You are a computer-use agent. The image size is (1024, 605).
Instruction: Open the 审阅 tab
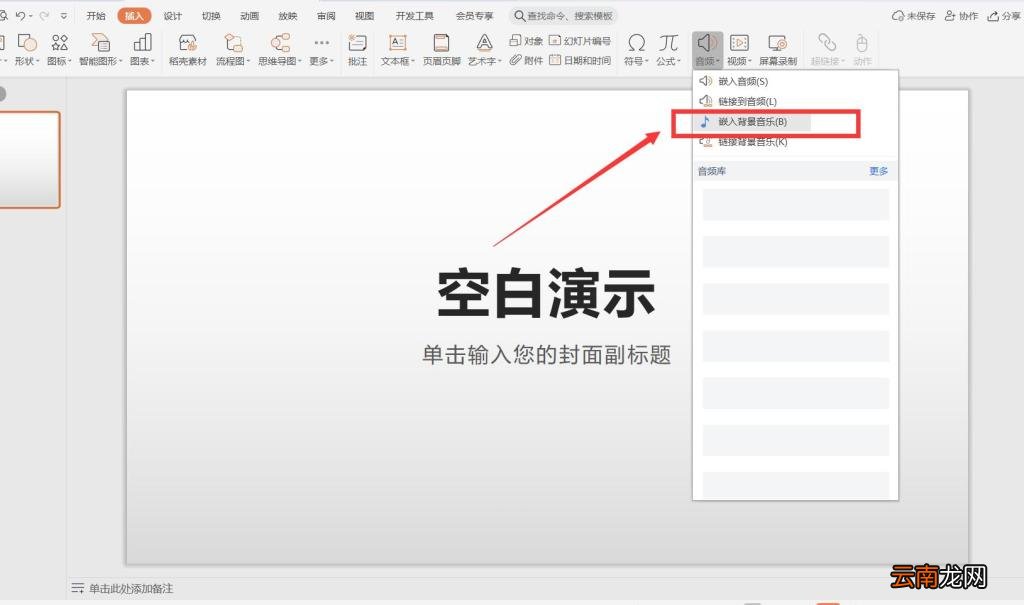(x=326, y=16)
